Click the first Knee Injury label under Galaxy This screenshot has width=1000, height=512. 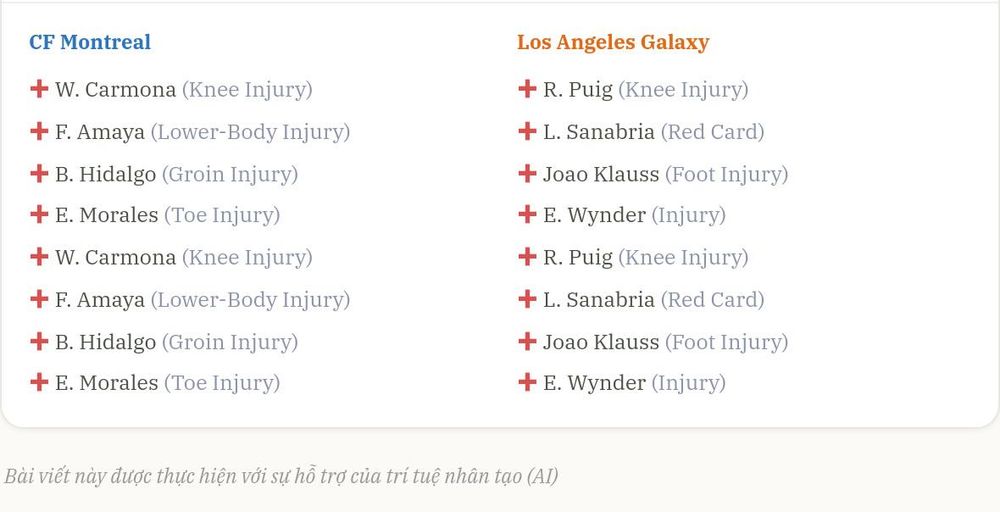(x=683, y=90)
